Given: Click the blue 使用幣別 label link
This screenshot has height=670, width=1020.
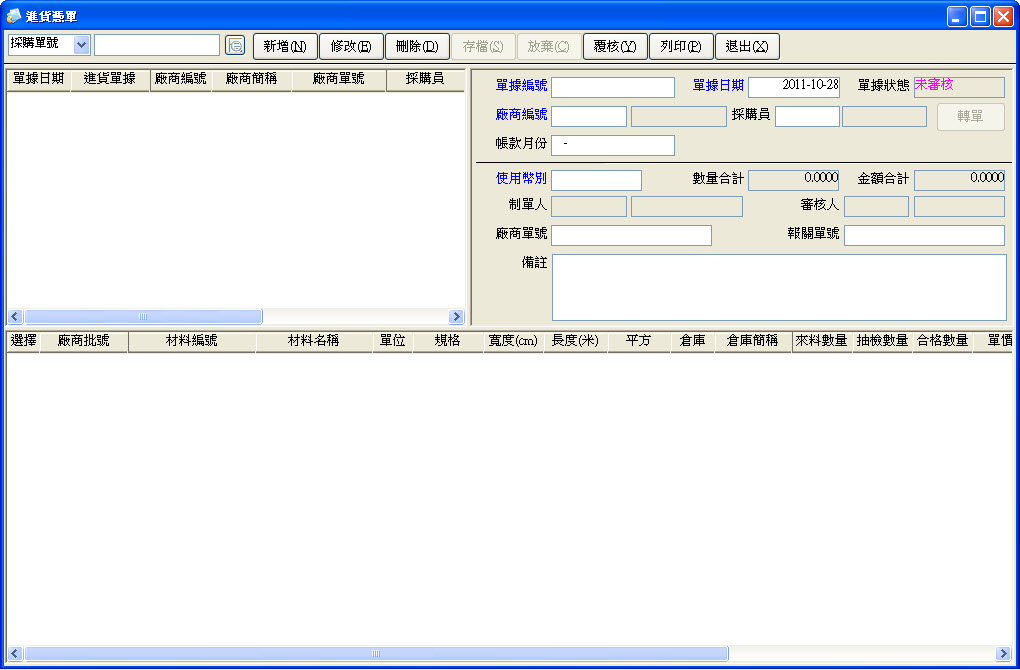Looking at the screenshot, I should pos(521,178).
